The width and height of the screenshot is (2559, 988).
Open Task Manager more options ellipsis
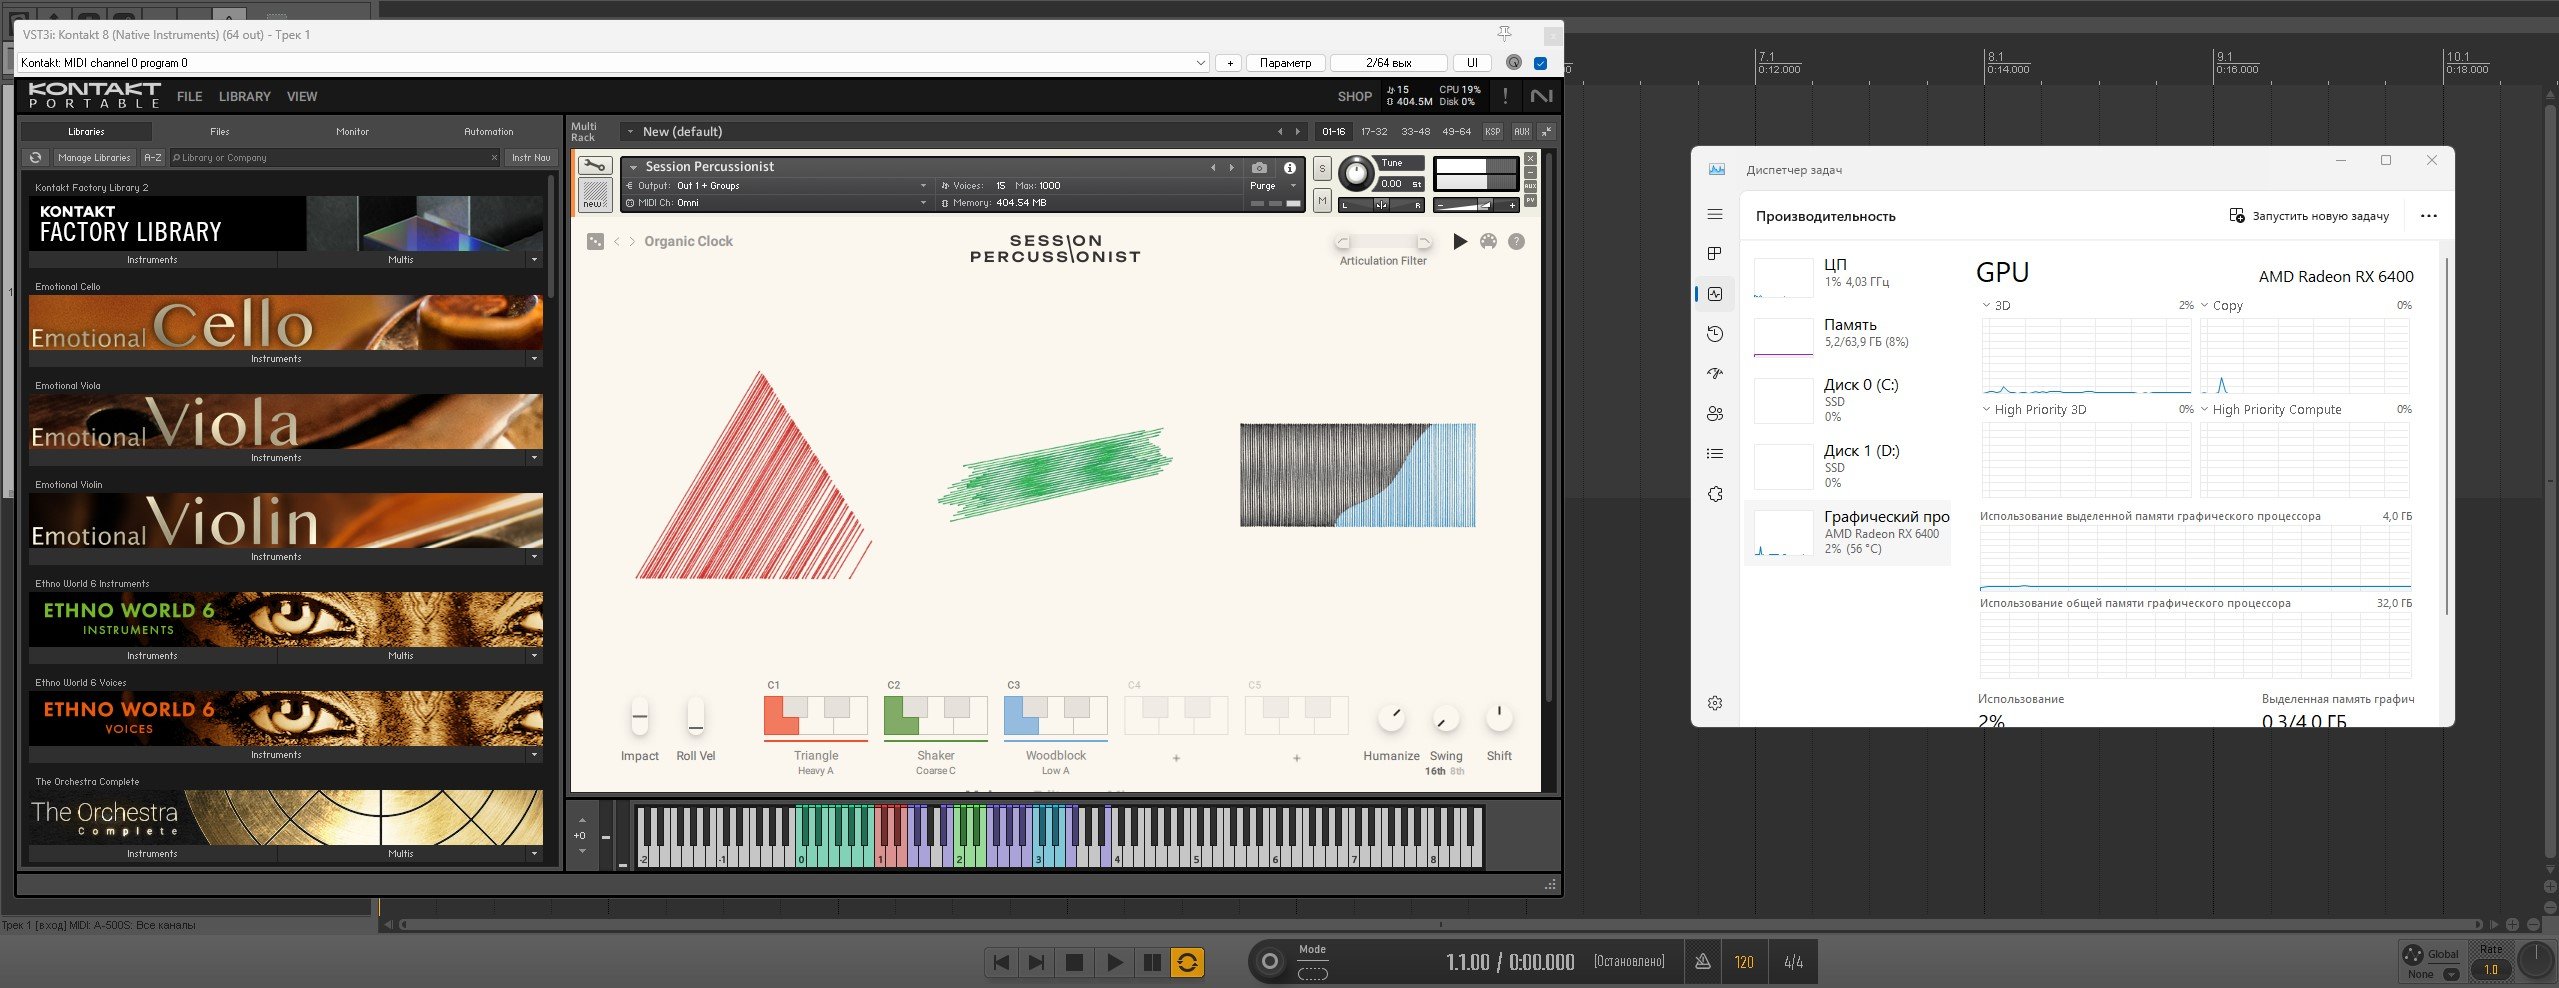pyautogui.click(x=2428, y=216)
